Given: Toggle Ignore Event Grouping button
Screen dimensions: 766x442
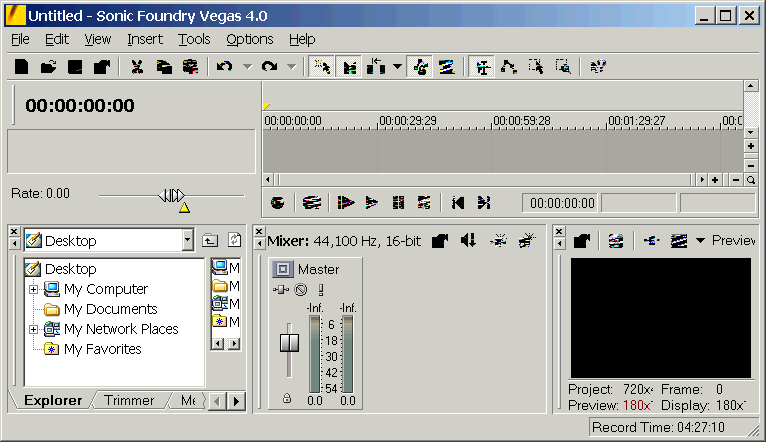Looking at the screenshot, I should [x=447, y=66].
